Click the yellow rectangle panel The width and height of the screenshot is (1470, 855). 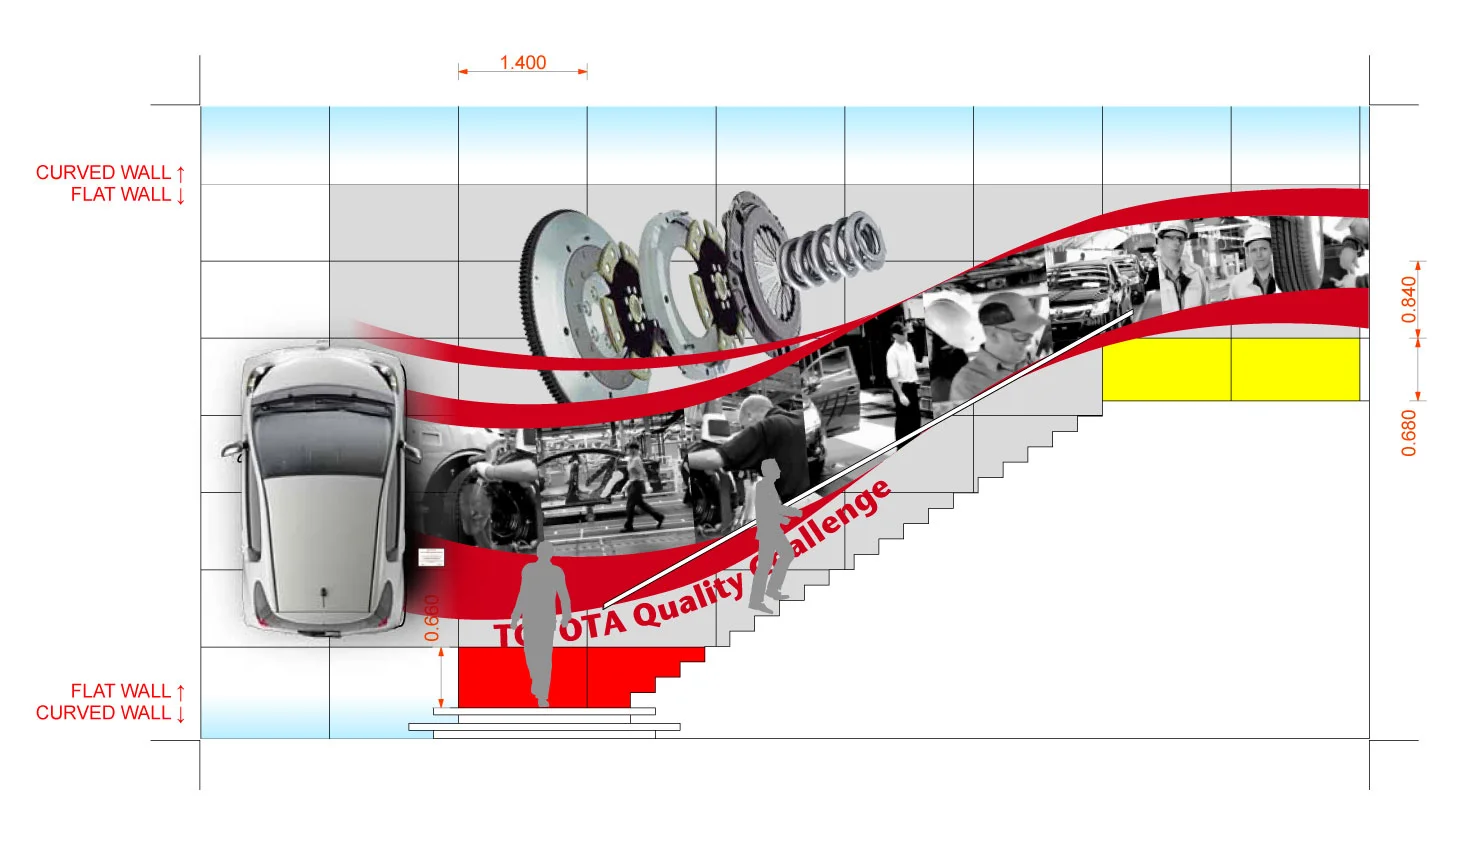click(1231, 369)
